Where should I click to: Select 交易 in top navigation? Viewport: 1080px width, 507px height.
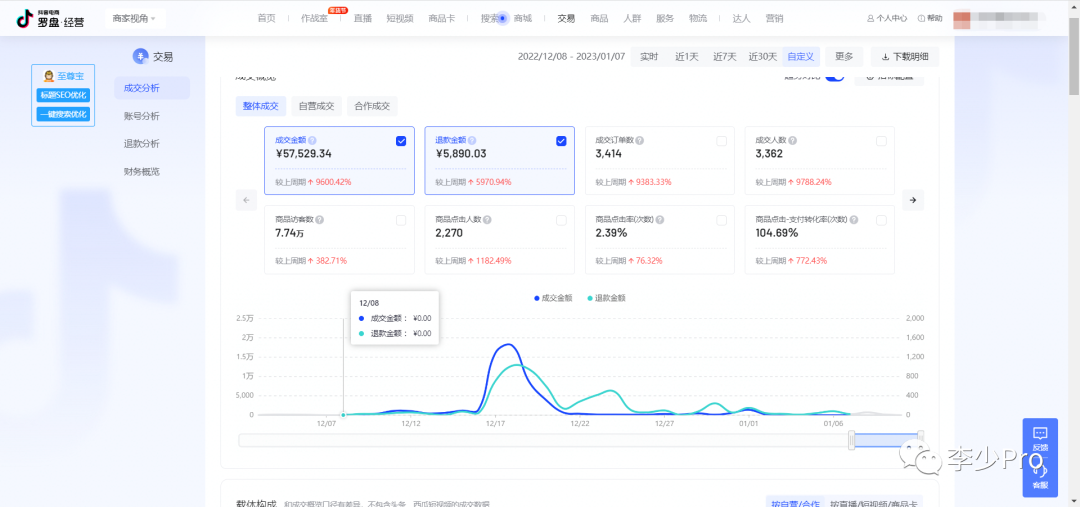click(x=566, y=19)
